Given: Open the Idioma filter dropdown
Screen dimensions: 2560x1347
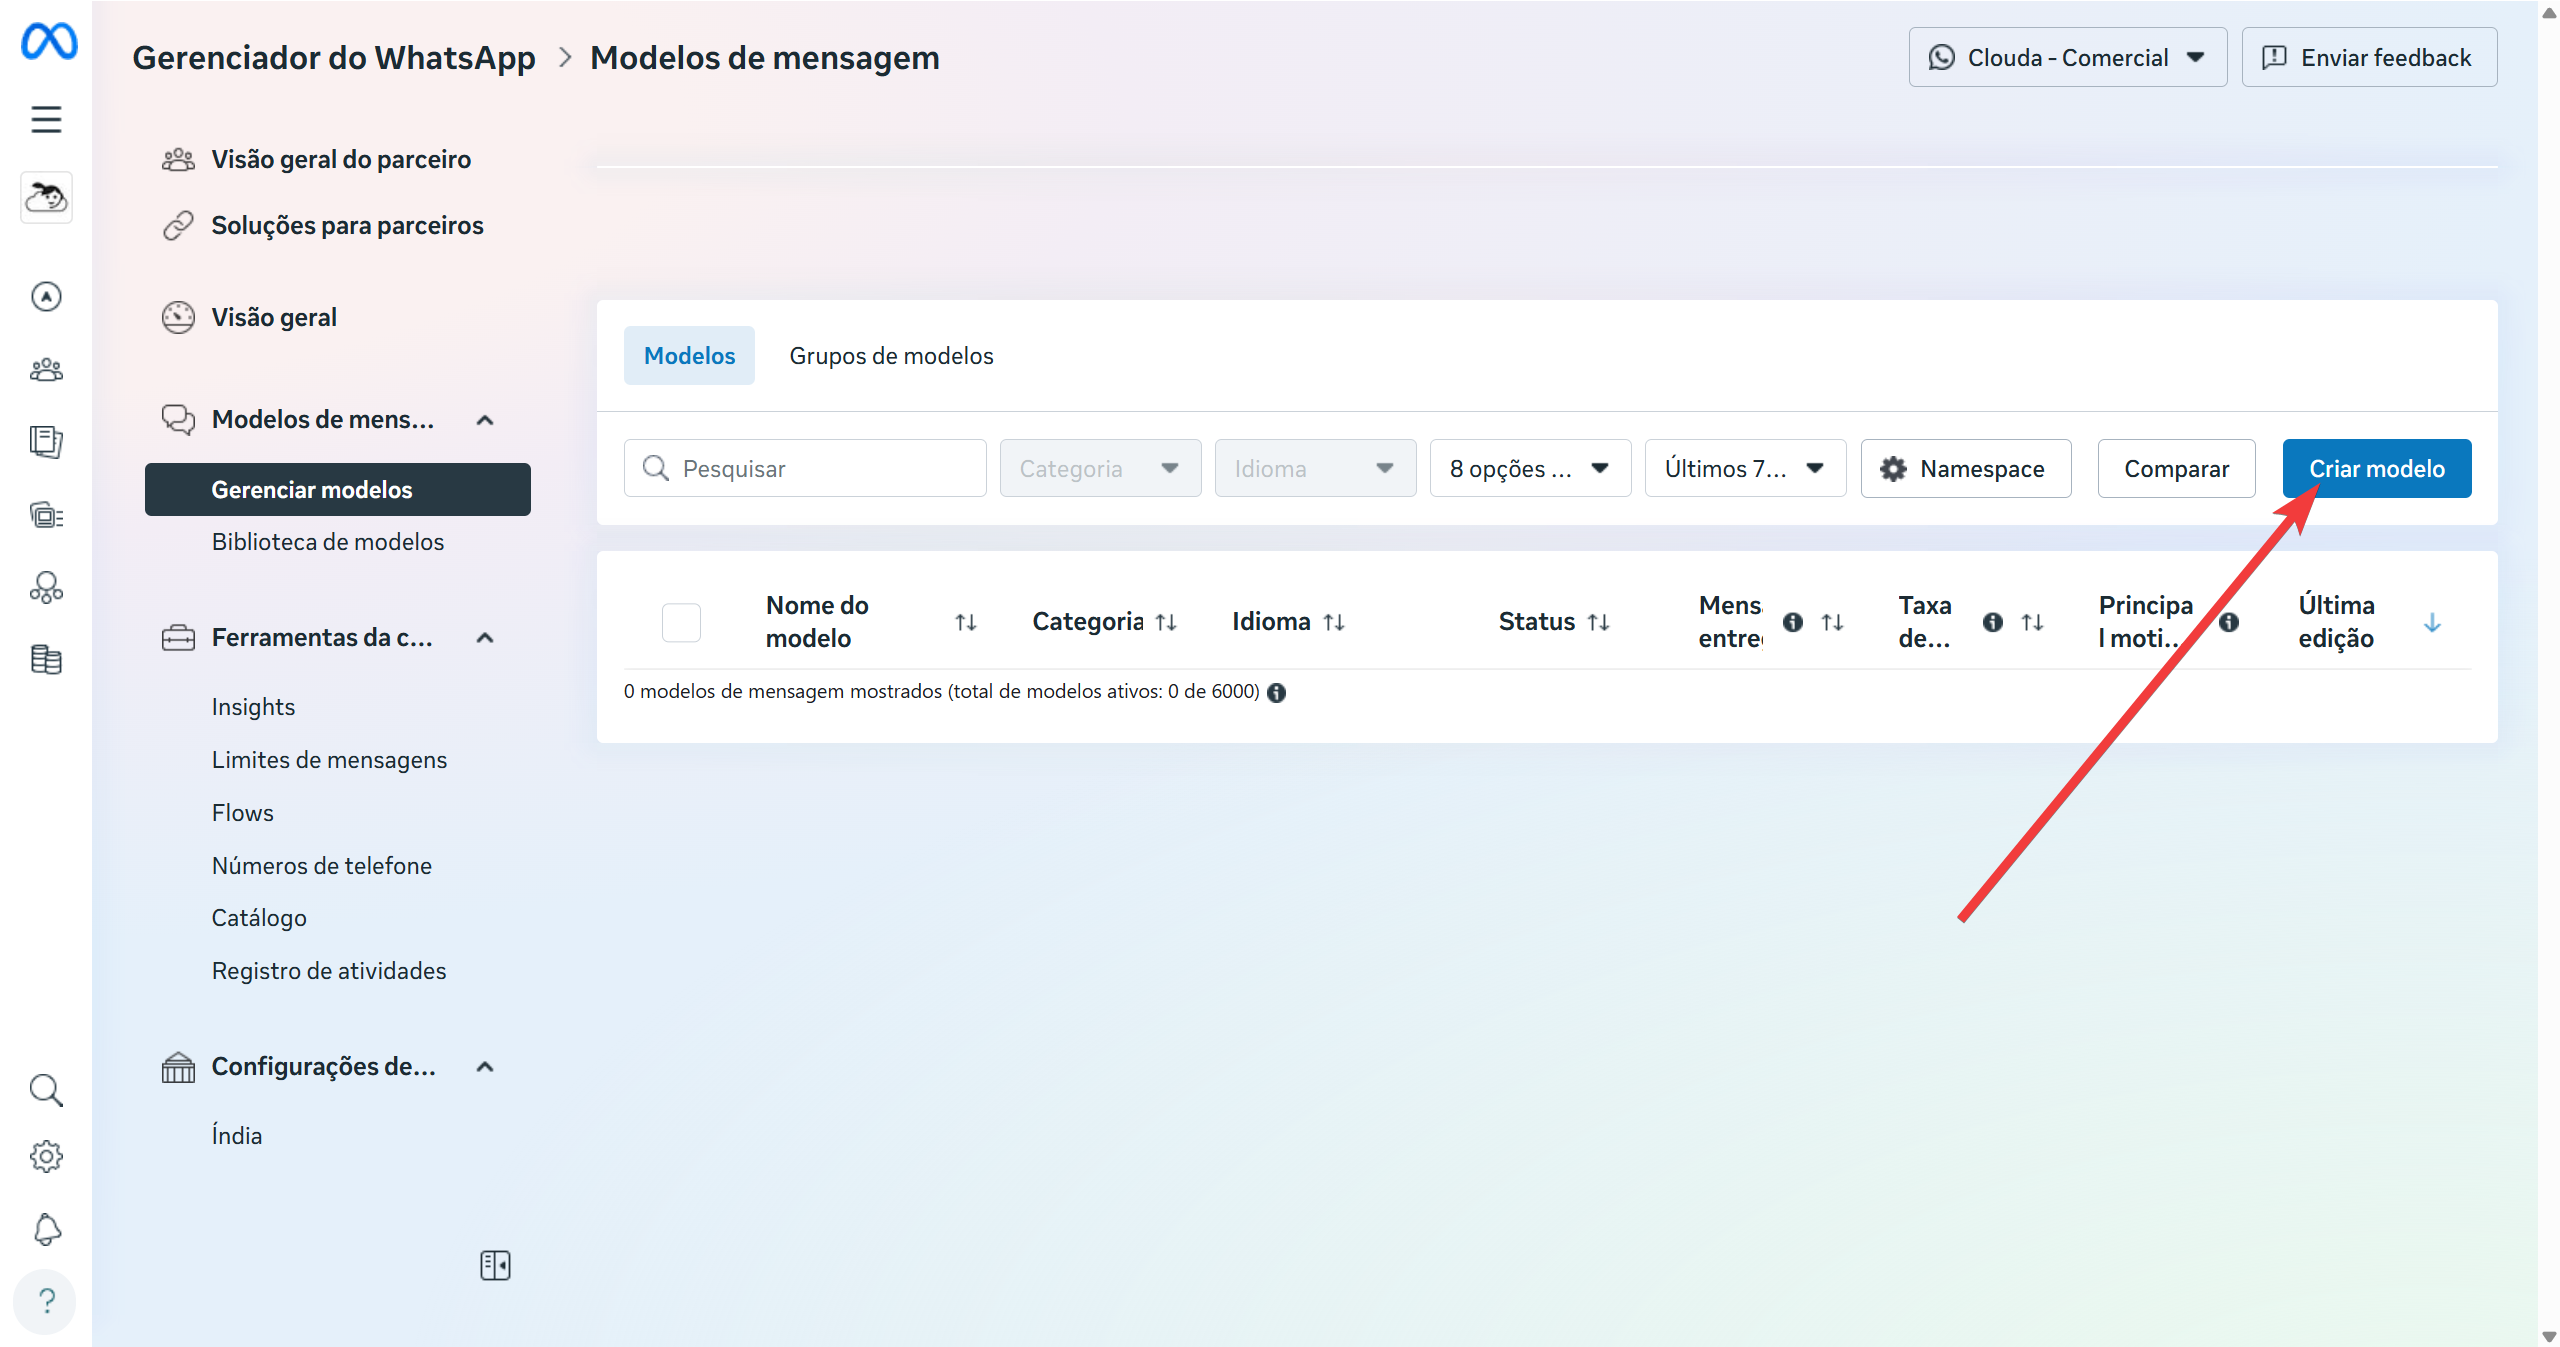Looking at the screenshot, I should (x=1315, y=468).
